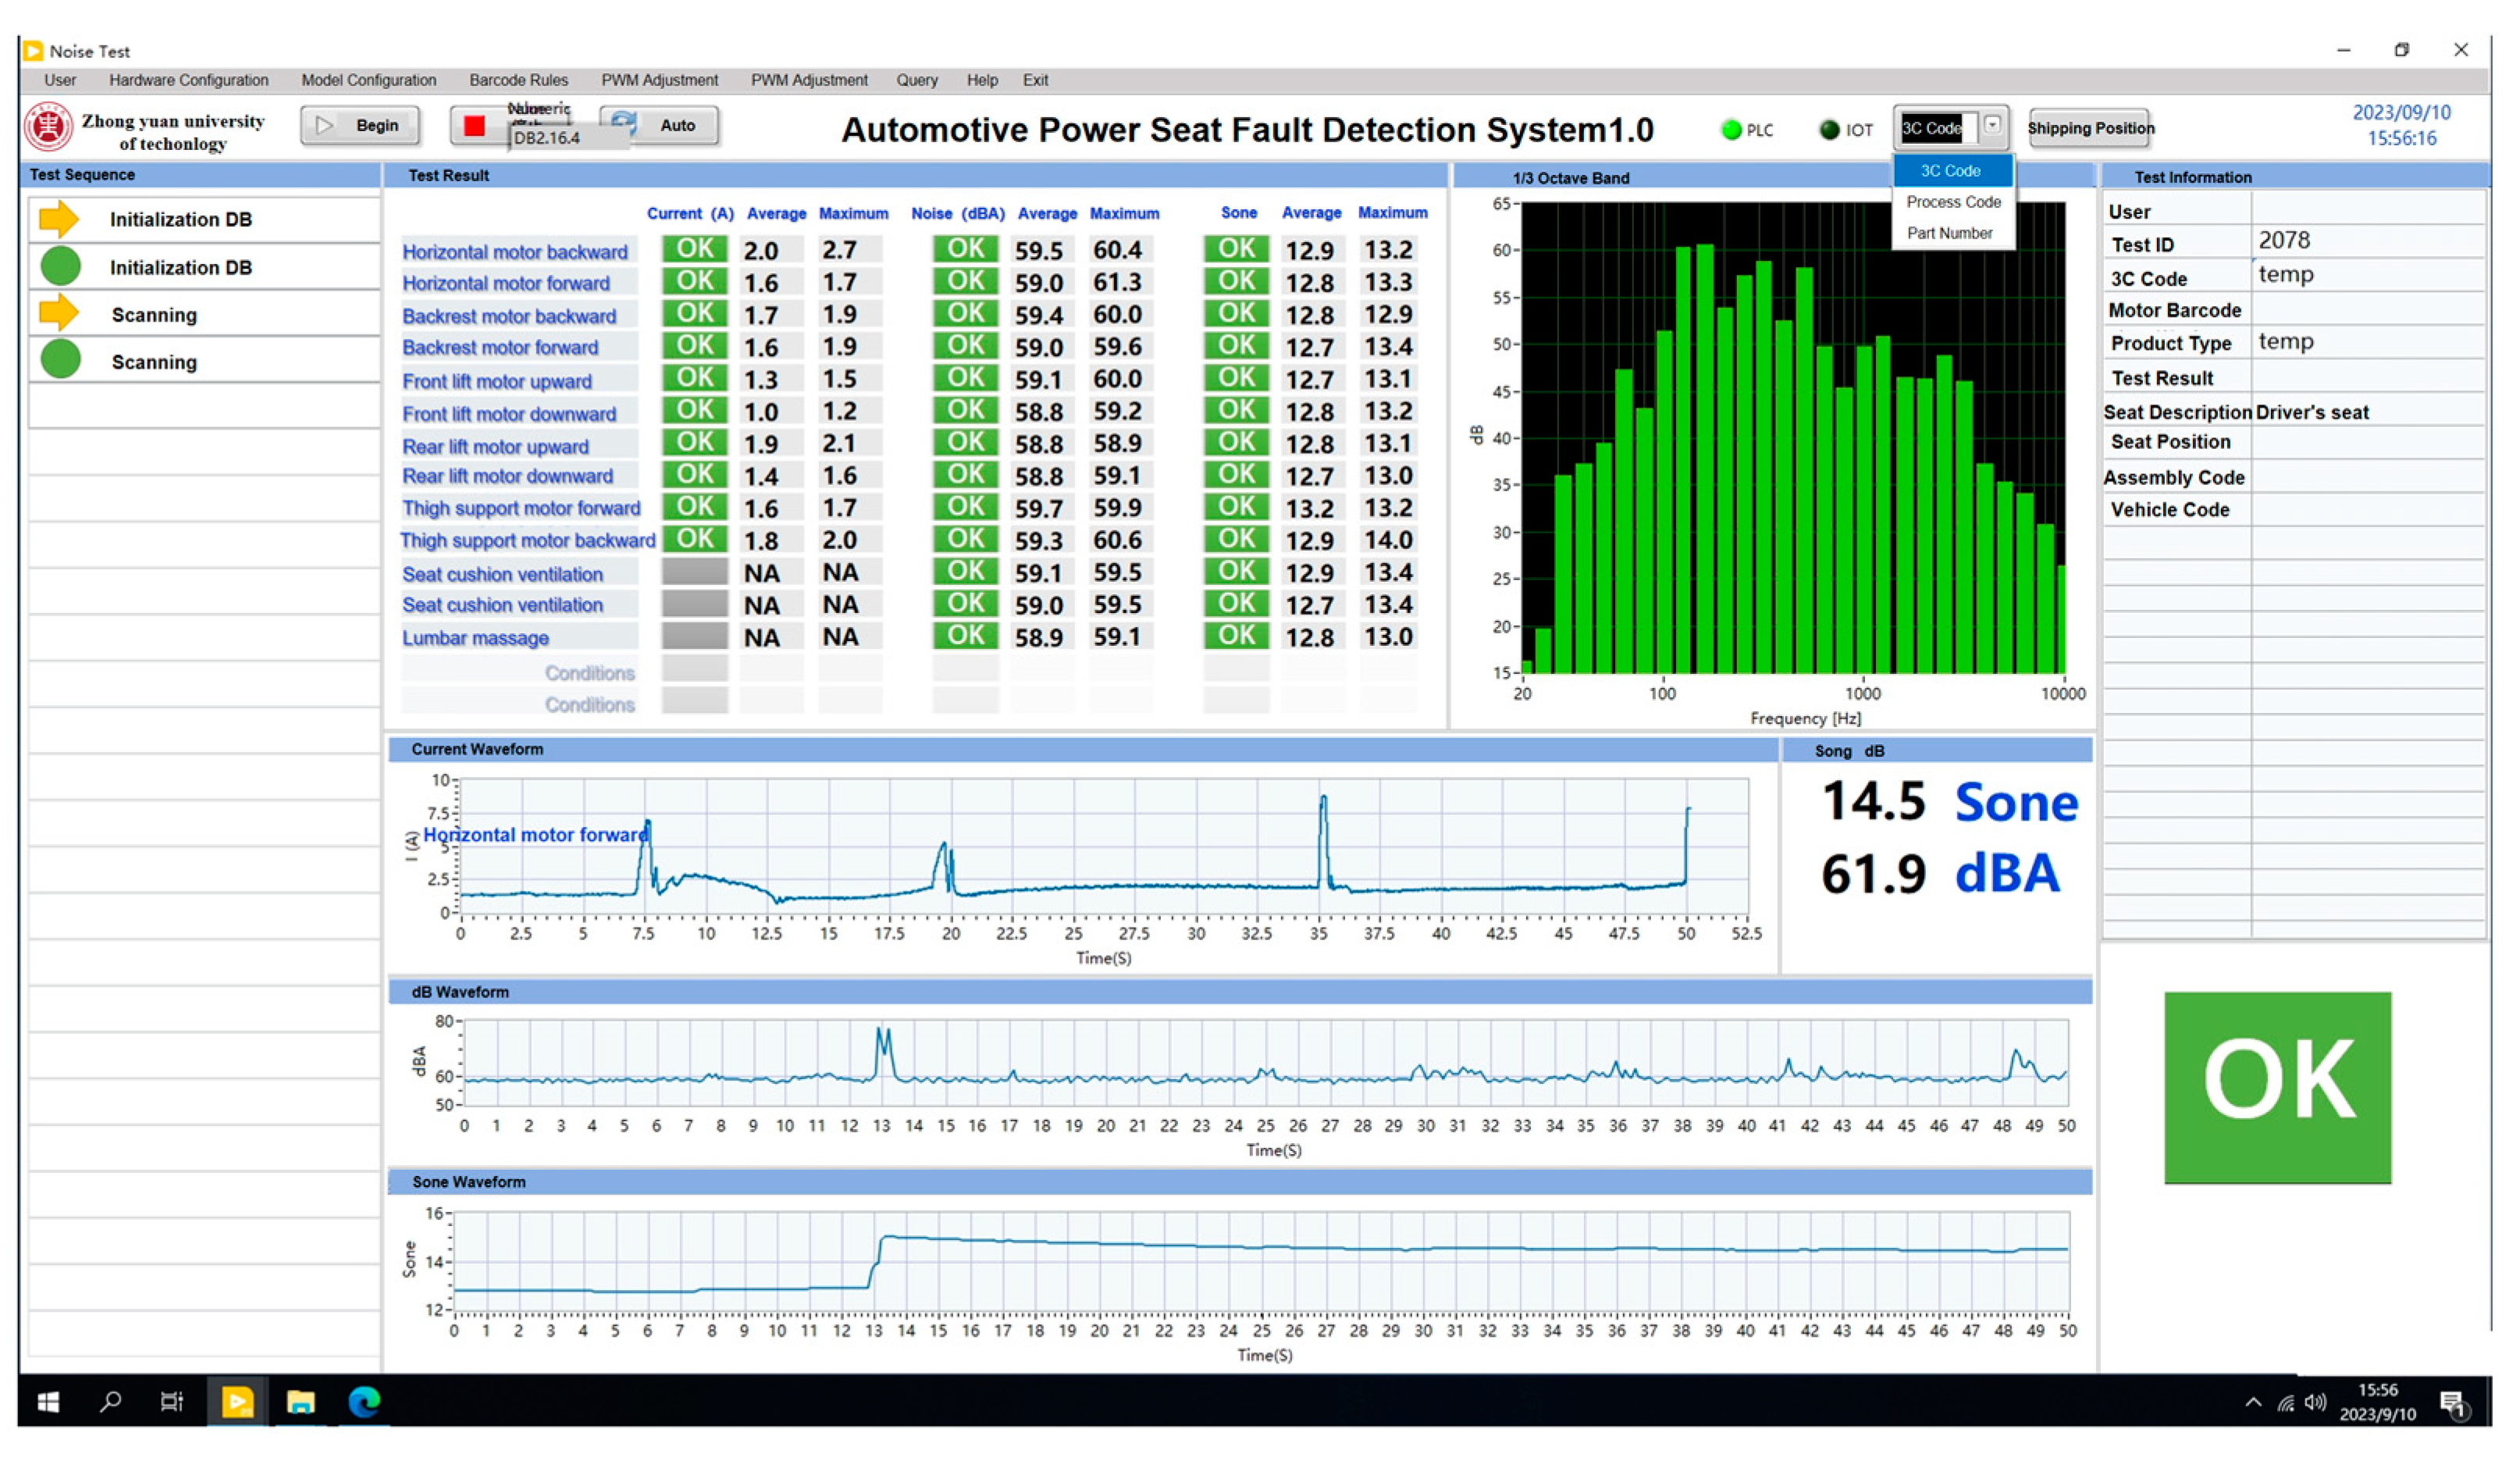Click green circle beside second Scanning step
This screenshot has height=1461, width=2520.
point(61,360)
